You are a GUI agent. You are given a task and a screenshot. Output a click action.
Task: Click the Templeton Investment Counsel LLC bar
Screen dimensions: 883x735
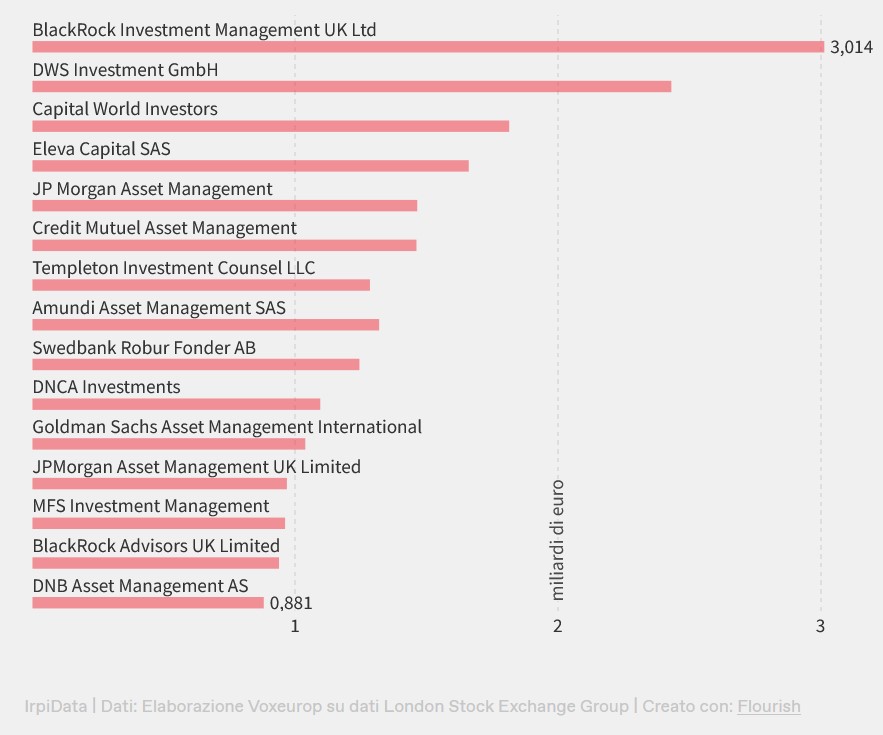[201, 285]
